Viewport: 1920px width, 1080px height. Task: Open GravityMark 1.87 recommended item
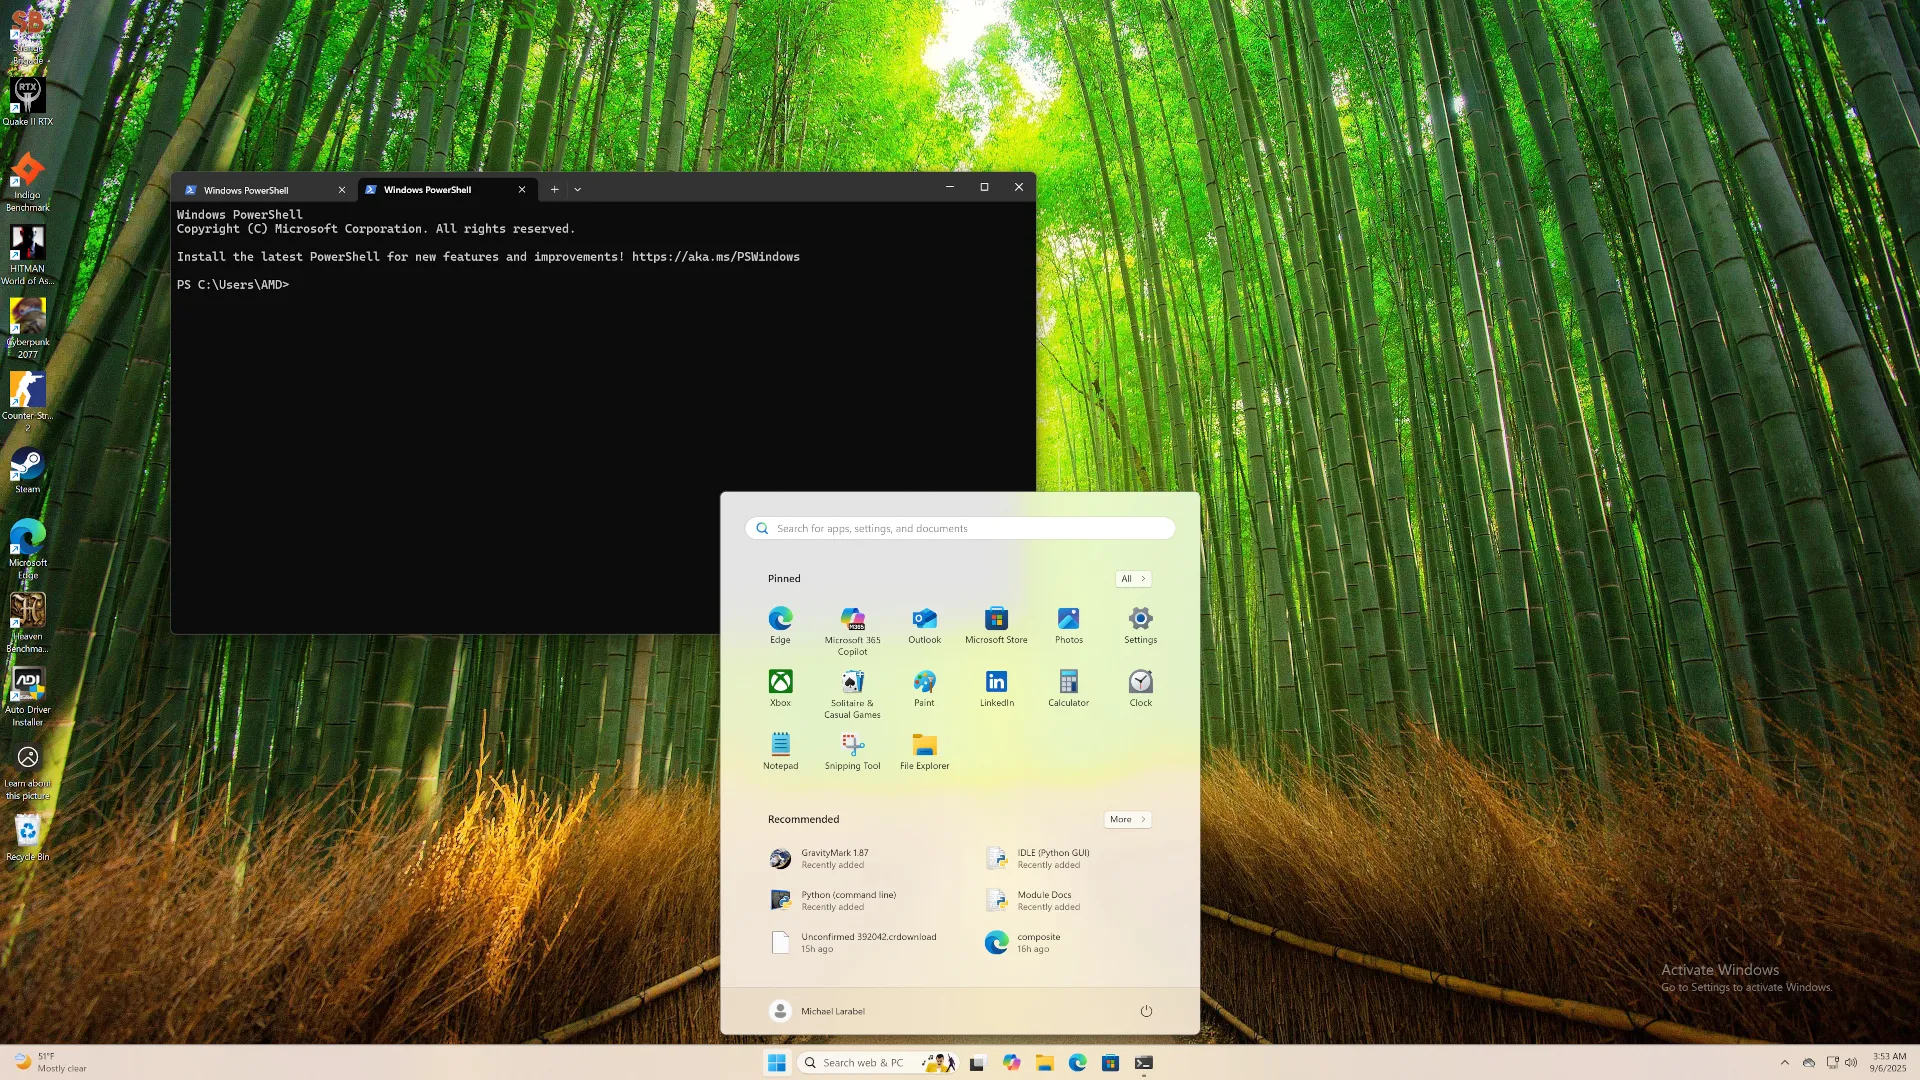pos(834,859)
